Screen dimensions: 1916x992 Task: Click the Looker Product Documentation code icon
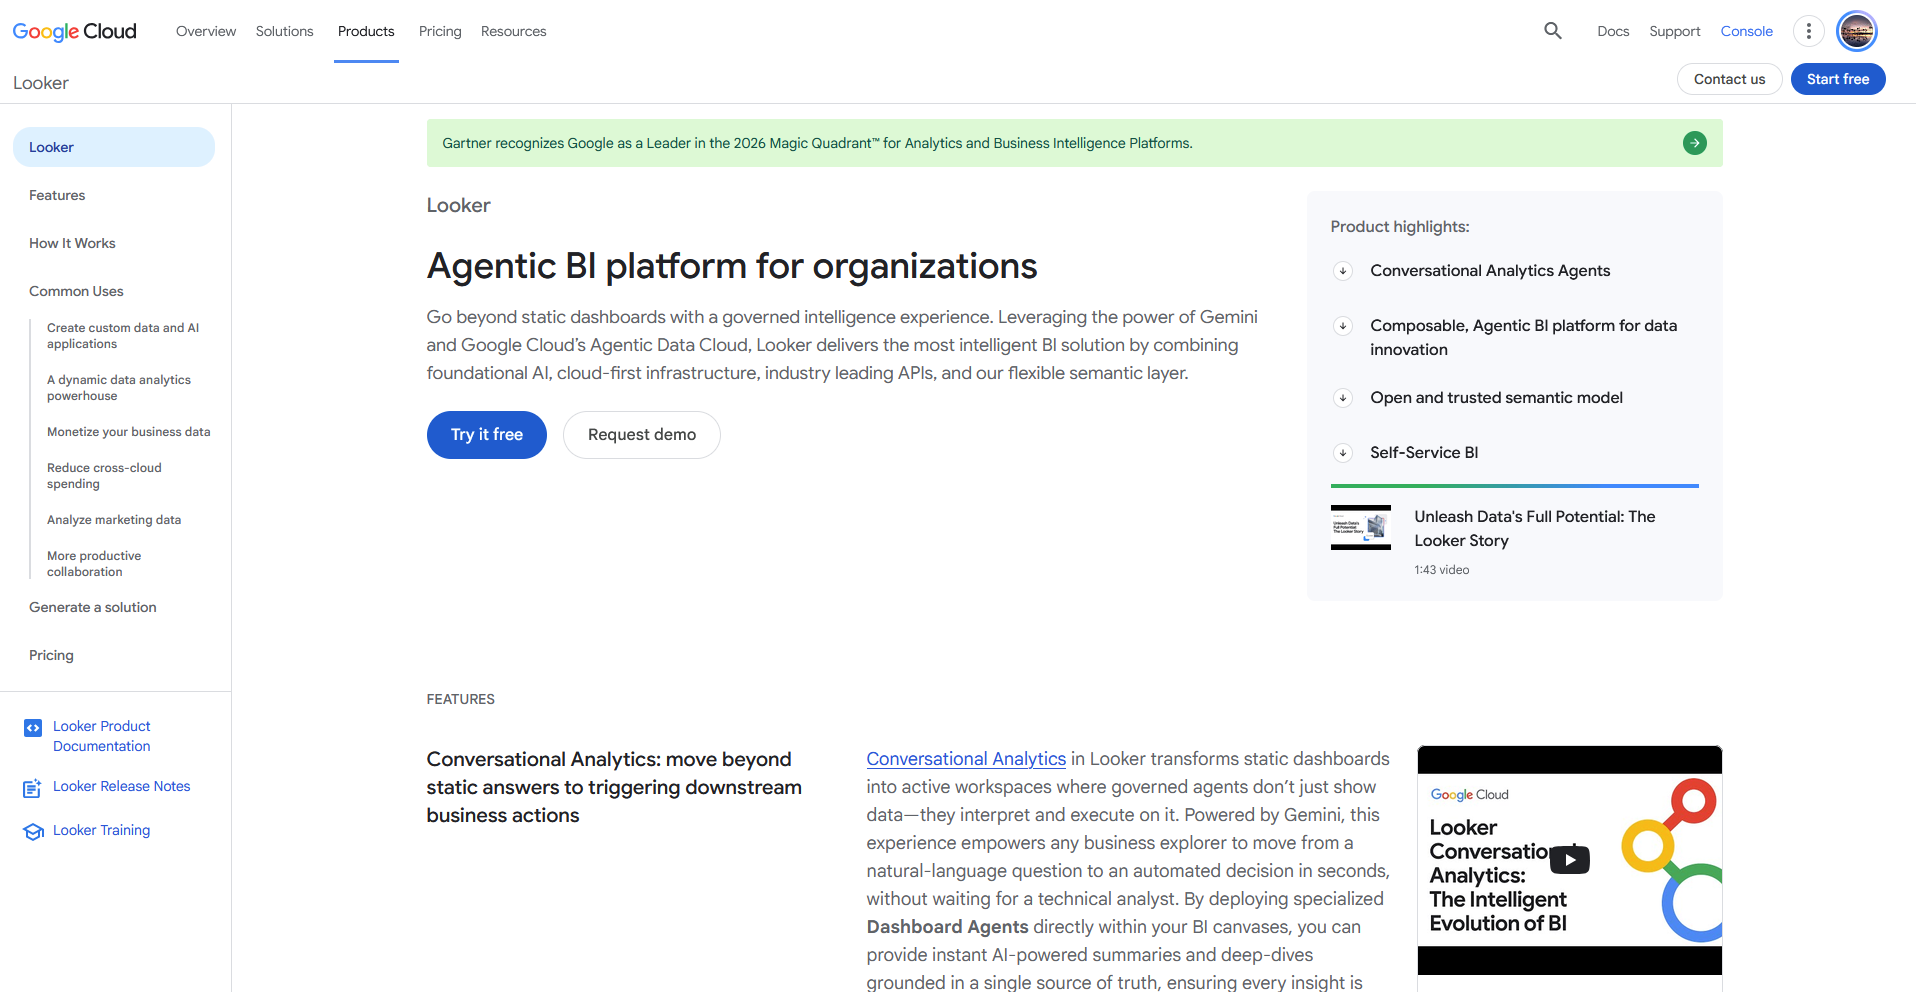[33, 728]
